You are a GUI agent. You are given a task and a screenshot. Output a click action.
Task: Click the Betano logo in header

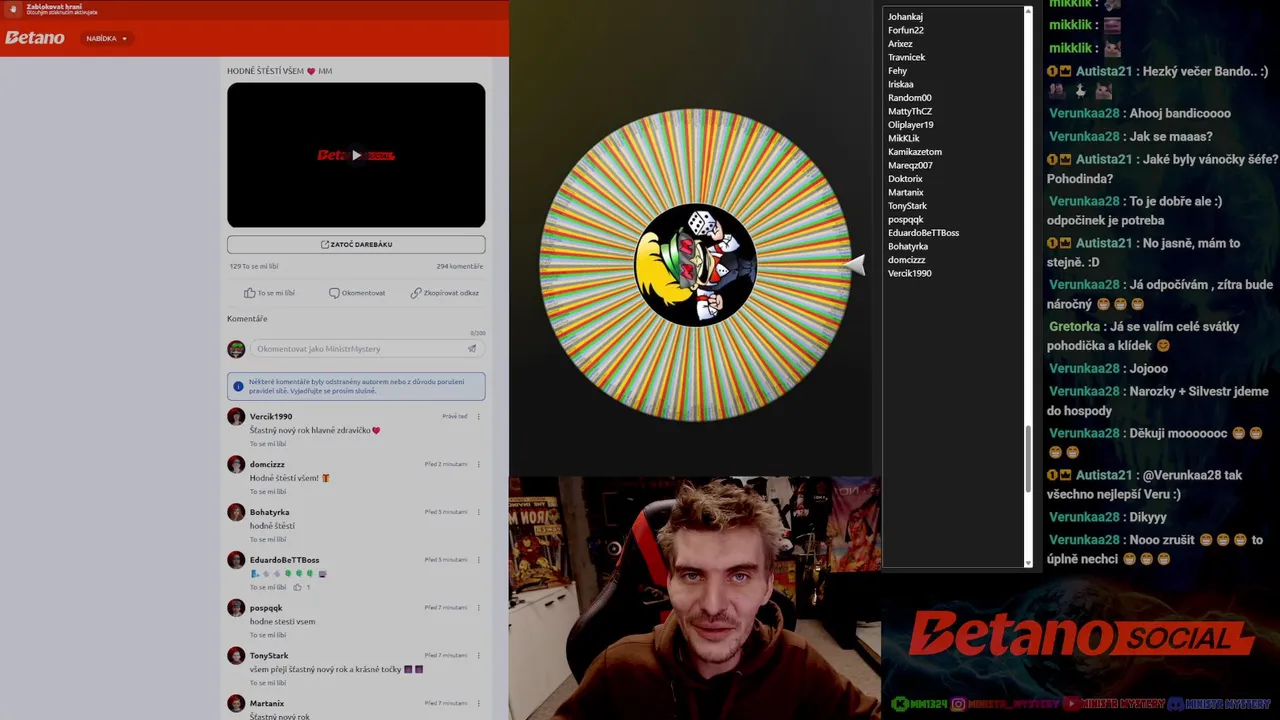pos(34,38)
